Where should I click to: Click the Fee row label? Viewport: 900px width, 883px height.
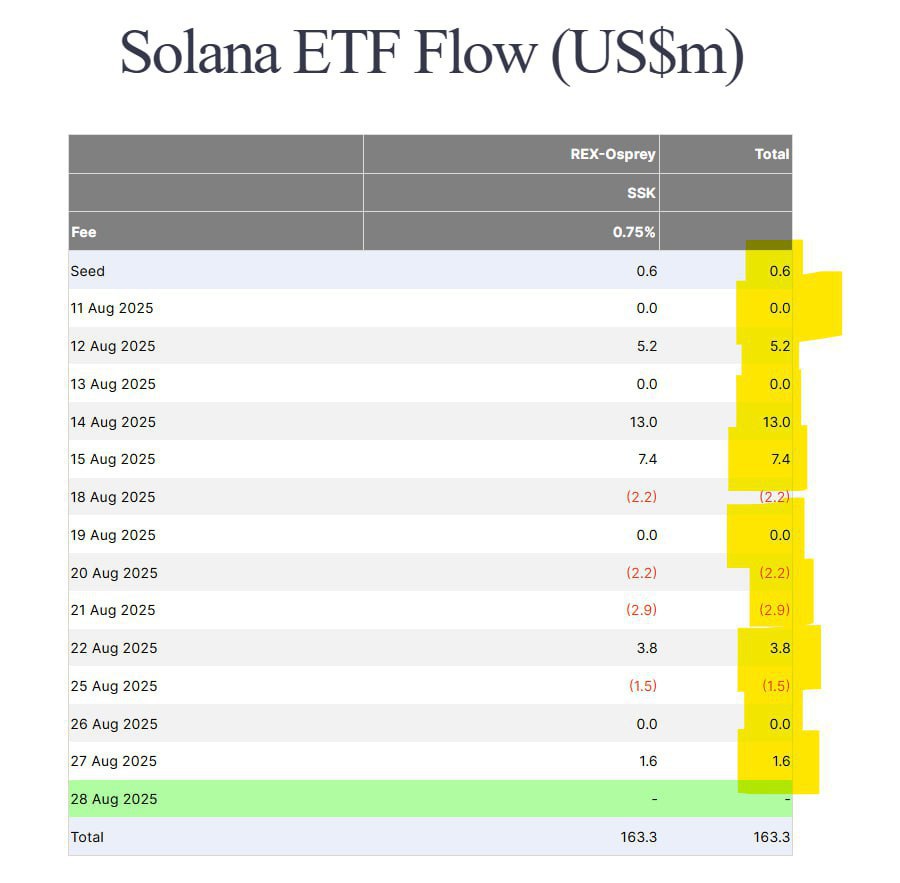[84, 232]
